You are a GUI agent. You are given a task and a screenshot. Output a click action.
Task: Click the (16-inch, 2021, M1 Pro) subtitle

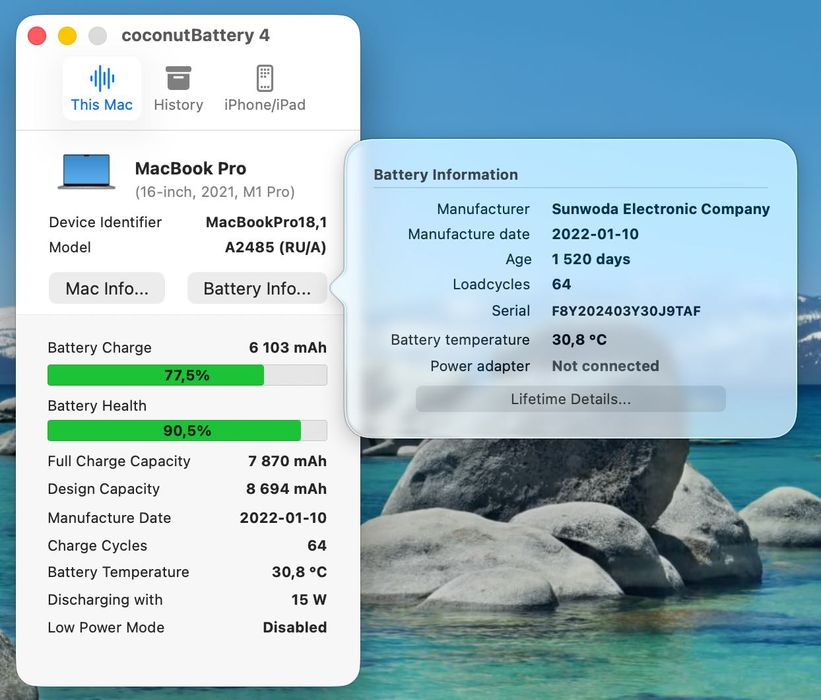click(x=215, y=192)
